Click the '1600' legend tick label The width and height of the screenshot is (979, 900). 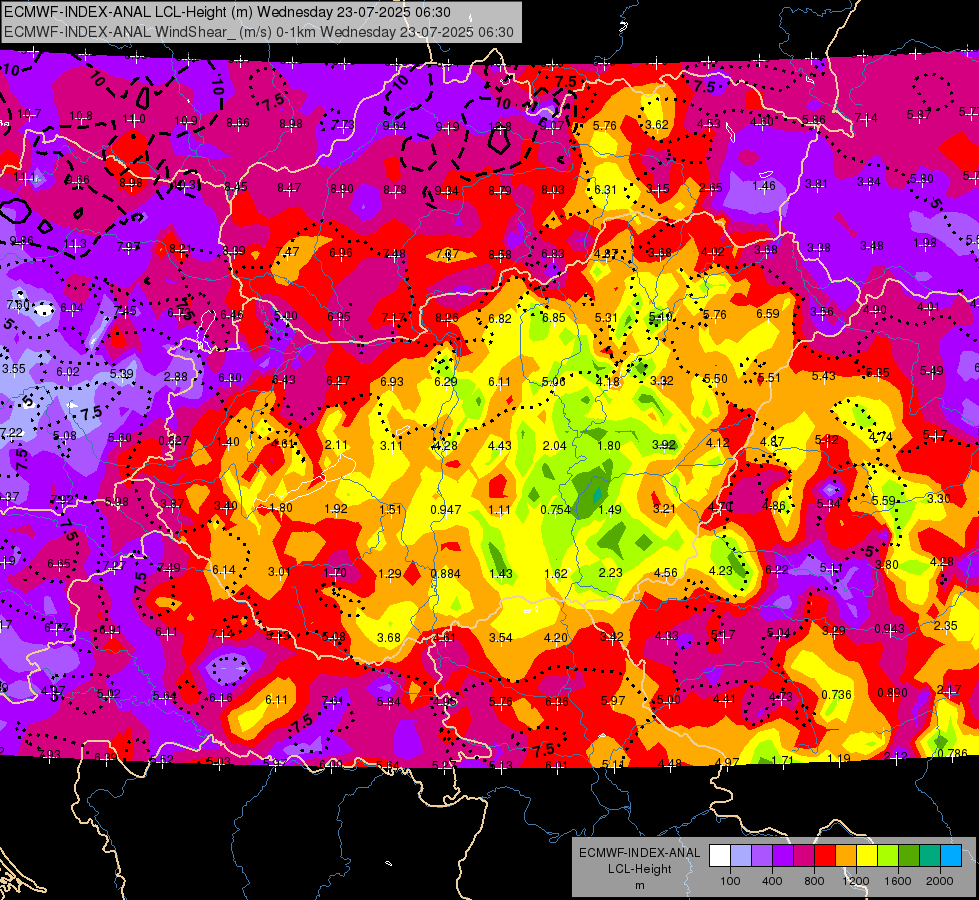coord(897,881)
